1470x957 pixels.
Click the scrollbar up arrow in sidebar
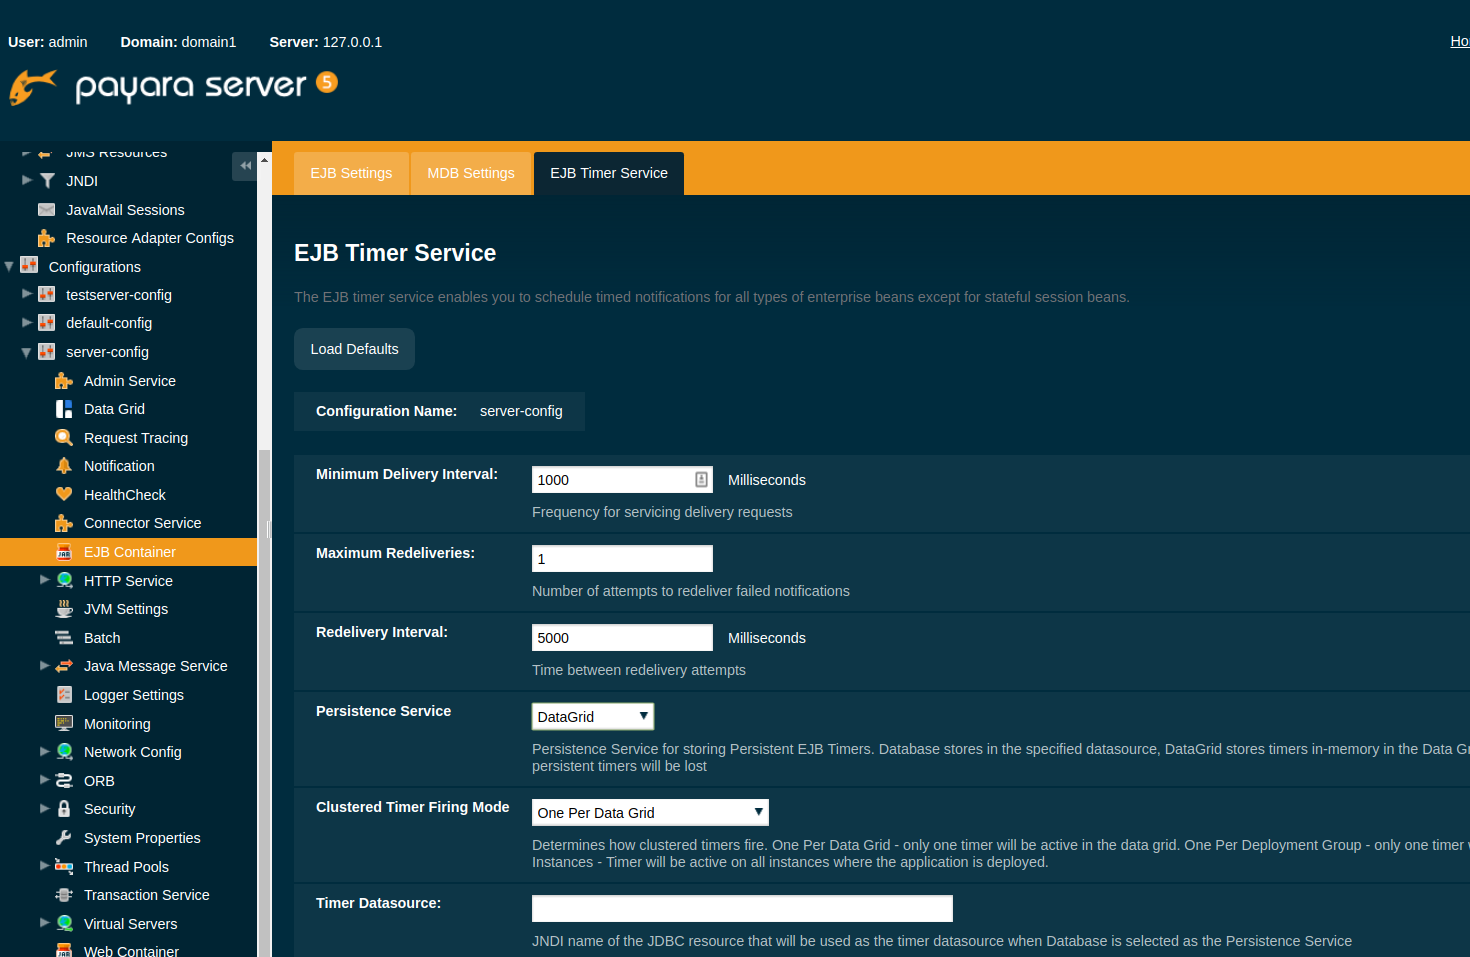(x=264, y=159)
